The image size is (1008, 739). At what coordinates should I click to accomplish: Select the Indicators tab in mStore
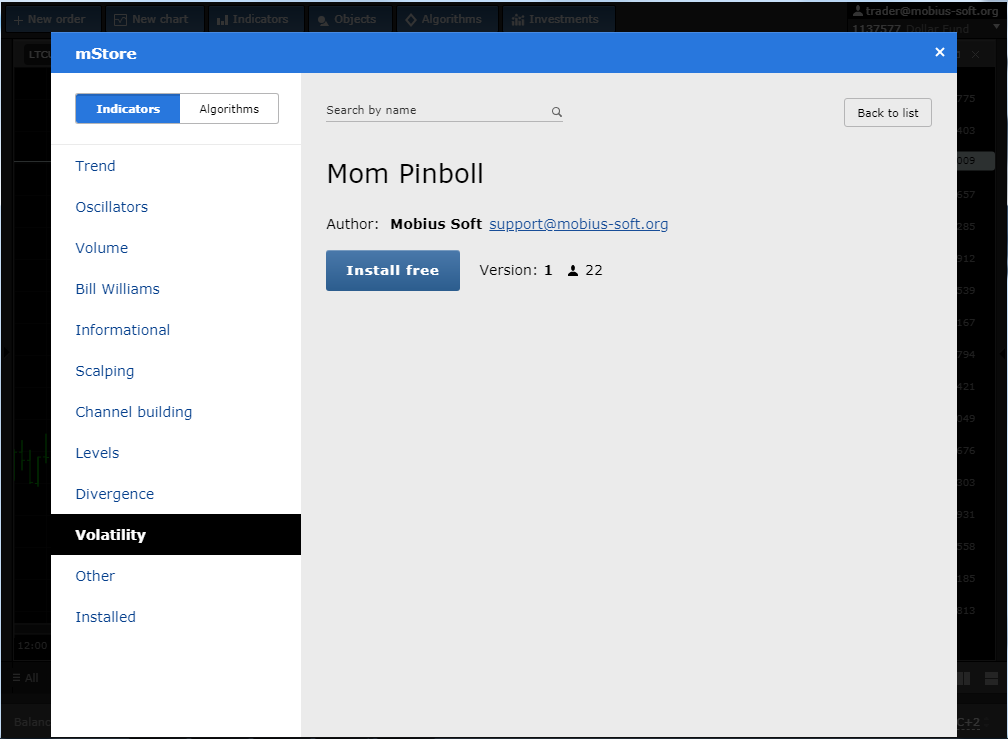[x=128, y=109]
